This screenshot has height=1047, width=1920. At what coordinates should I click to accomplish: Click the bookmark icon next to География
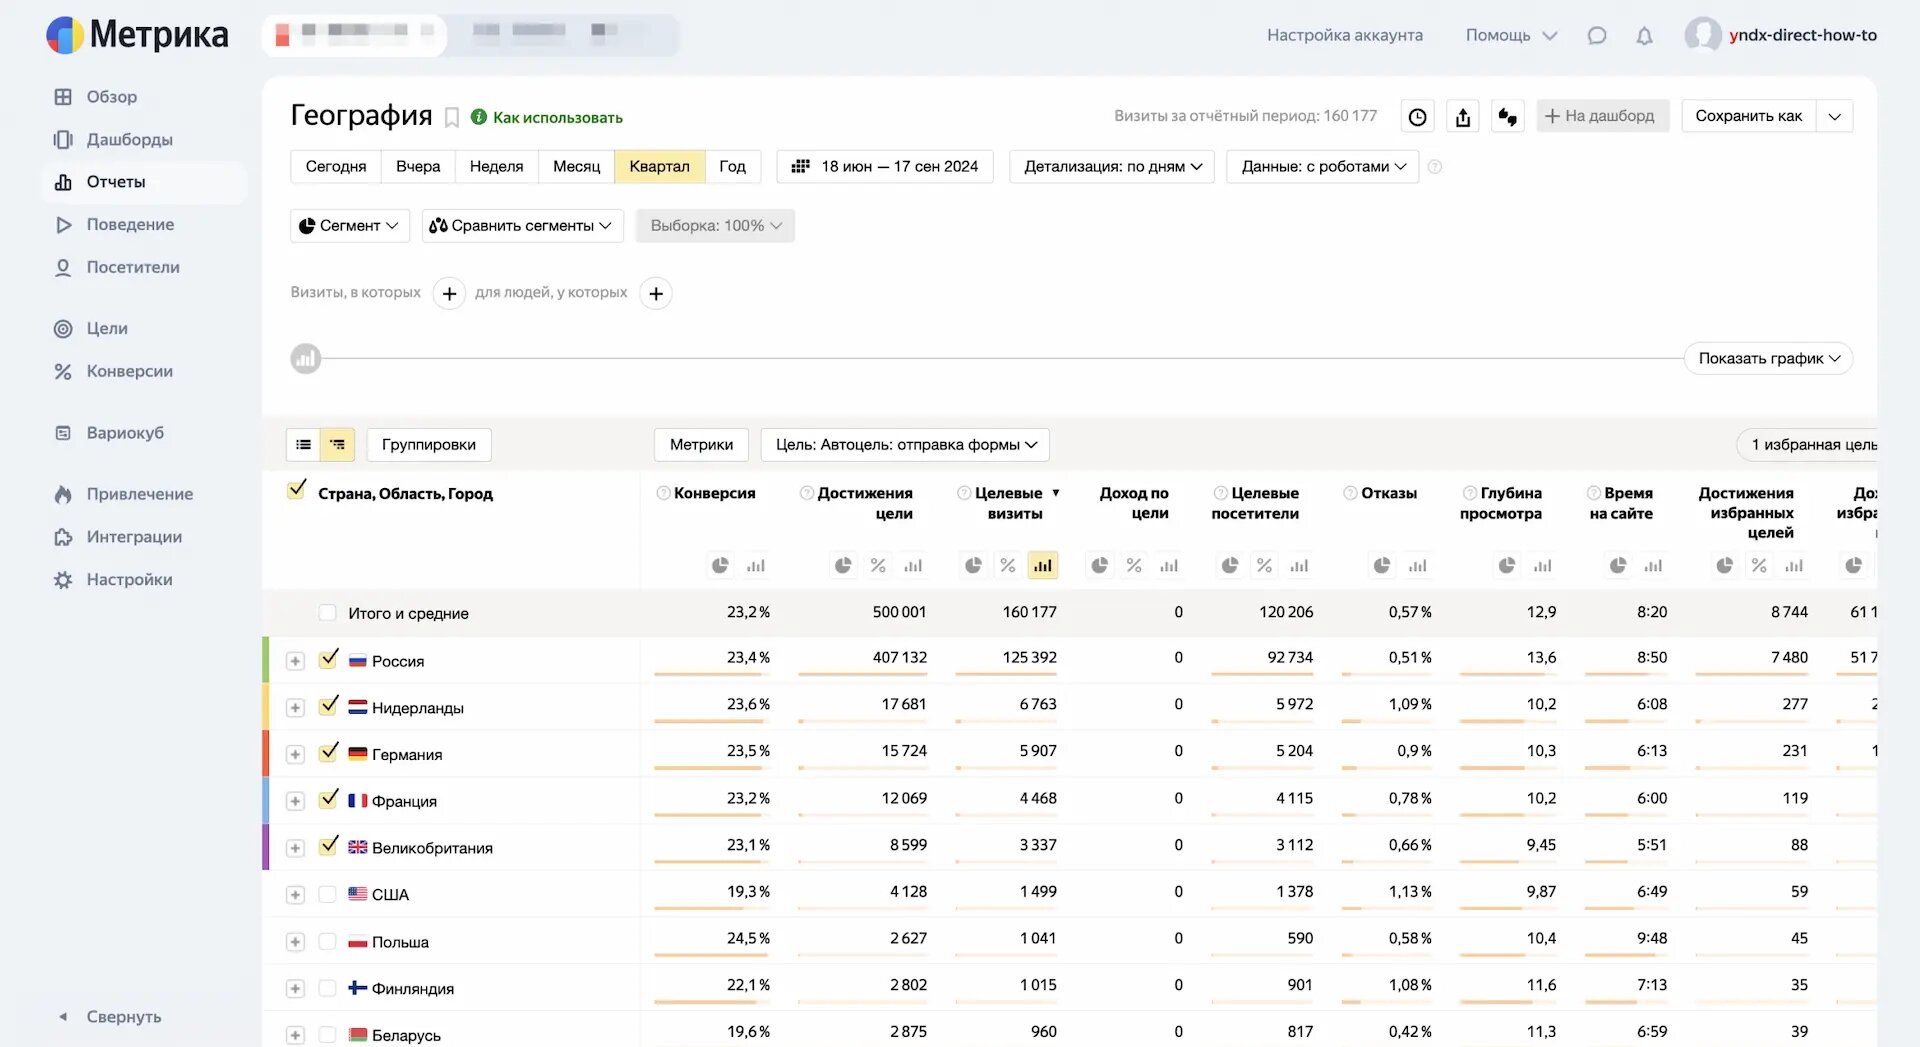pos(452,118)
